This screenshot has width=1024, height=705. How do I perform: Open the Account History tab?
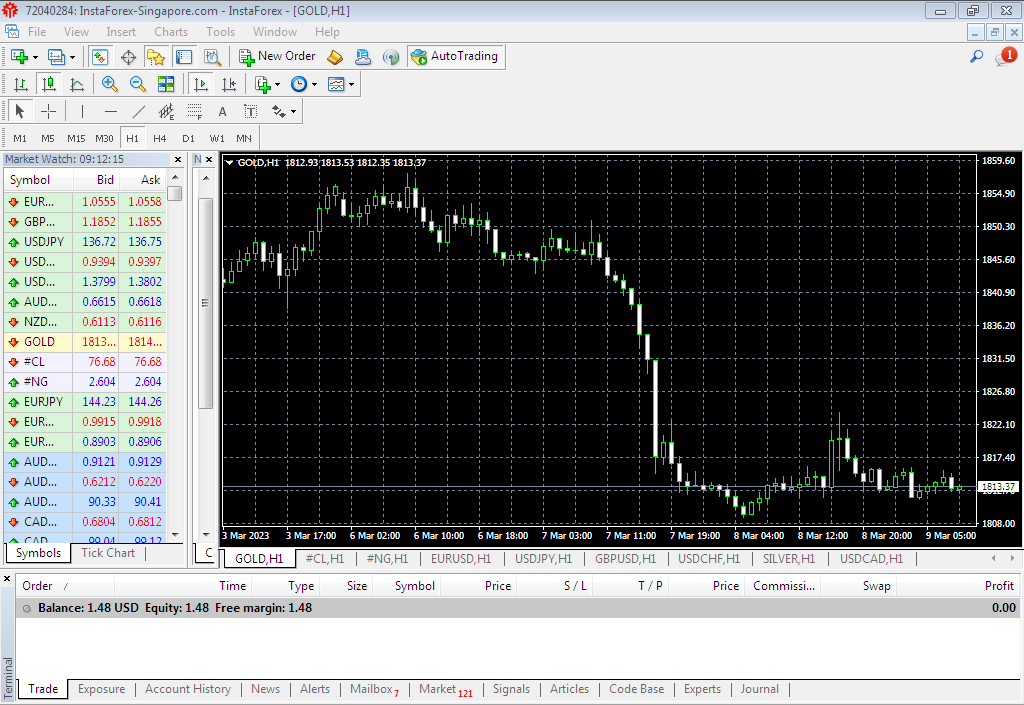[188, 689]
